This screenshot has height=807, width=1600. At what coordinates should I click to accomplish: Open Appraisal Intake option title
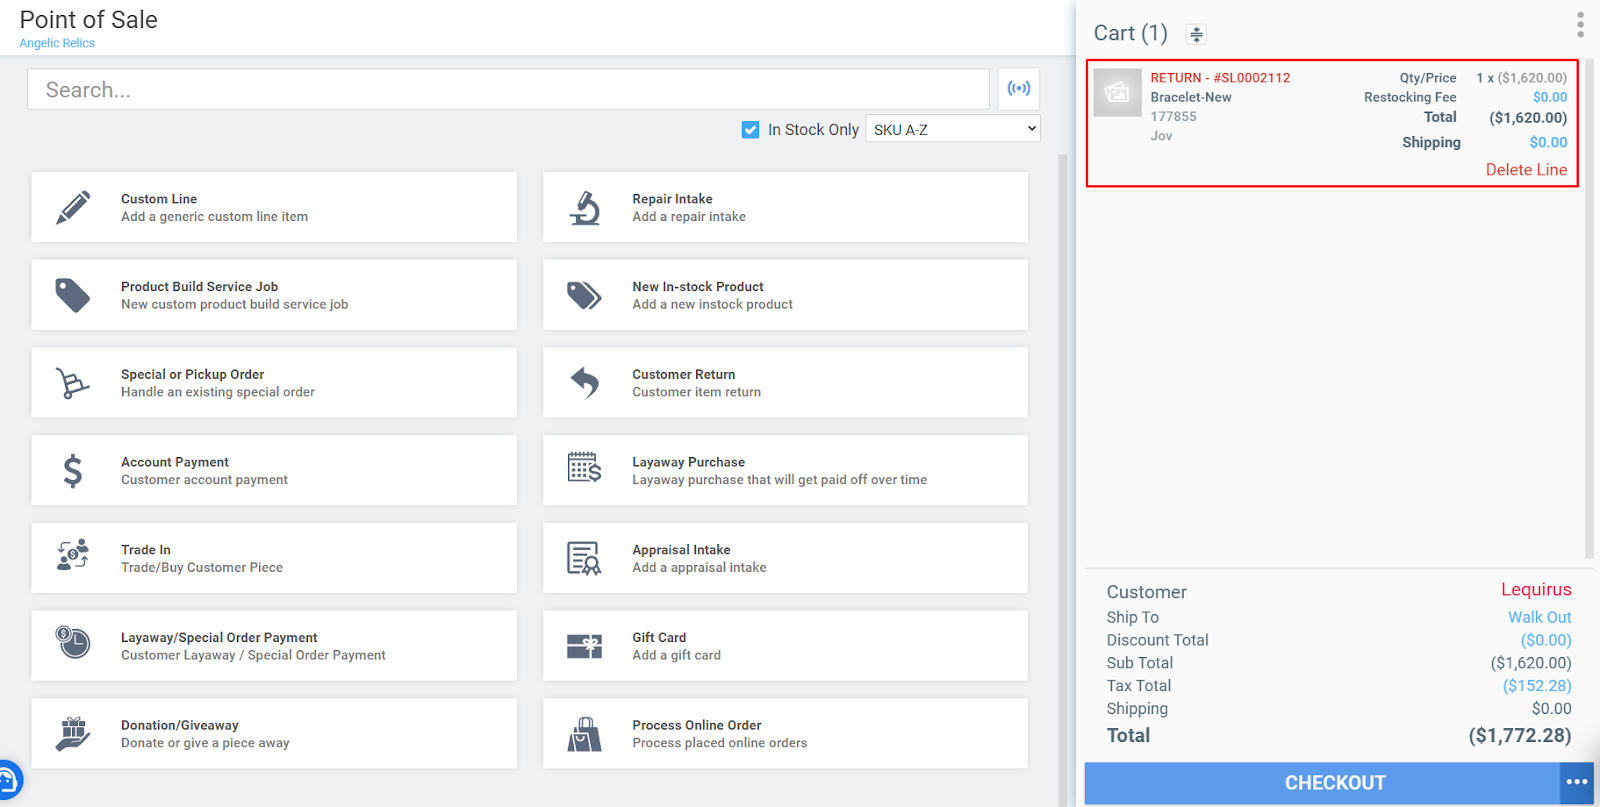click(681, 550)
